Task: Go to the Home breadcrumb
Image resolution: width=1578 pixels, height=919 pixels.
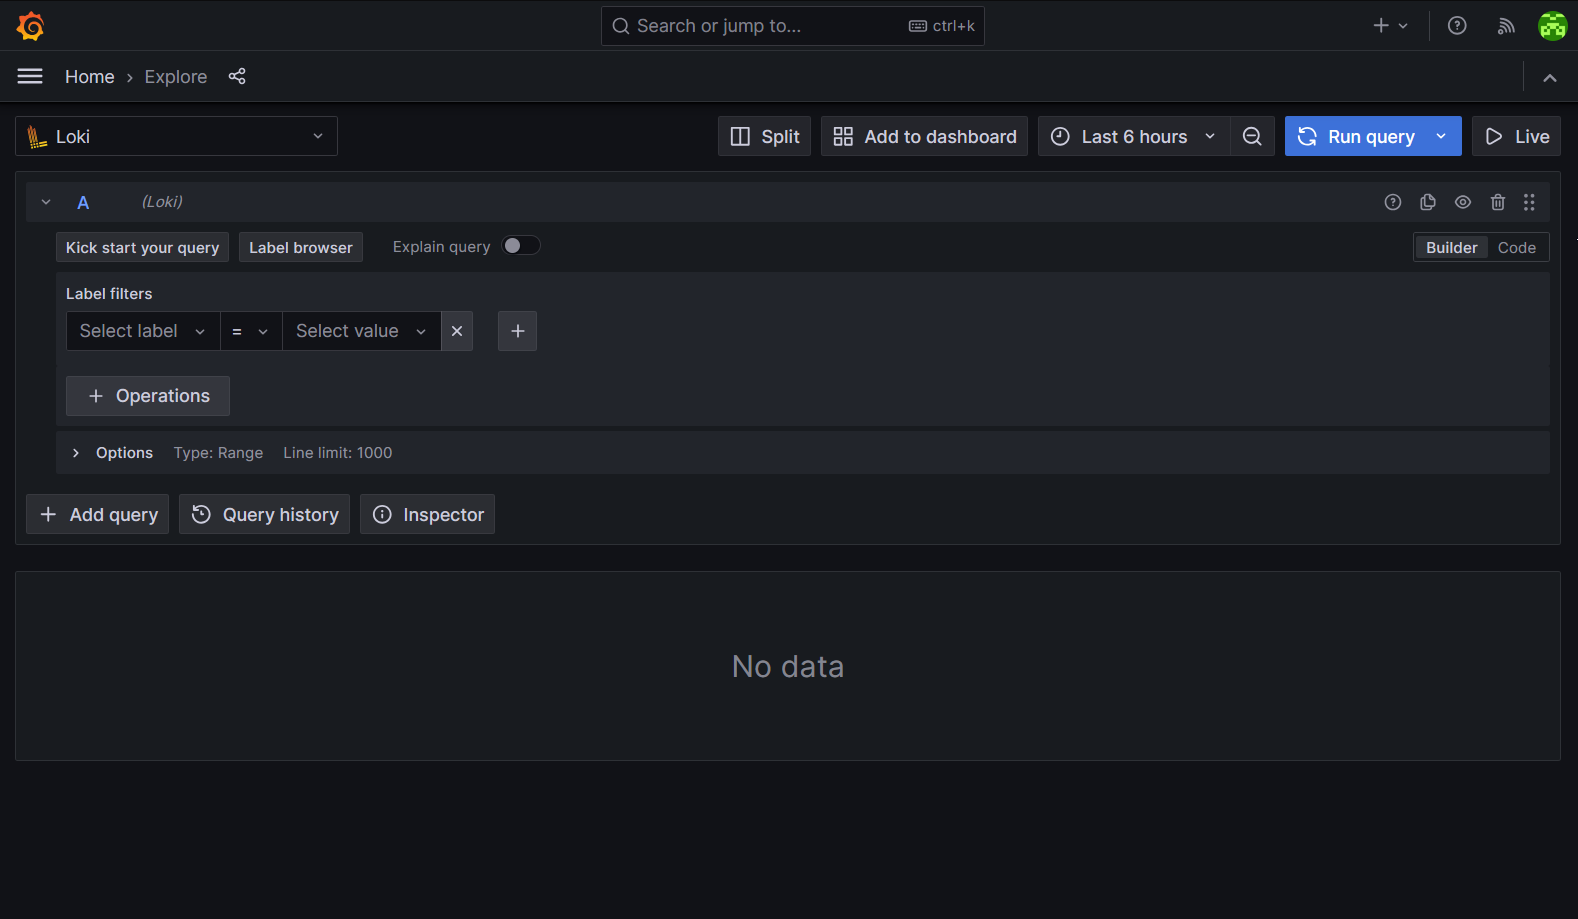Action: (x=90, y=77)
